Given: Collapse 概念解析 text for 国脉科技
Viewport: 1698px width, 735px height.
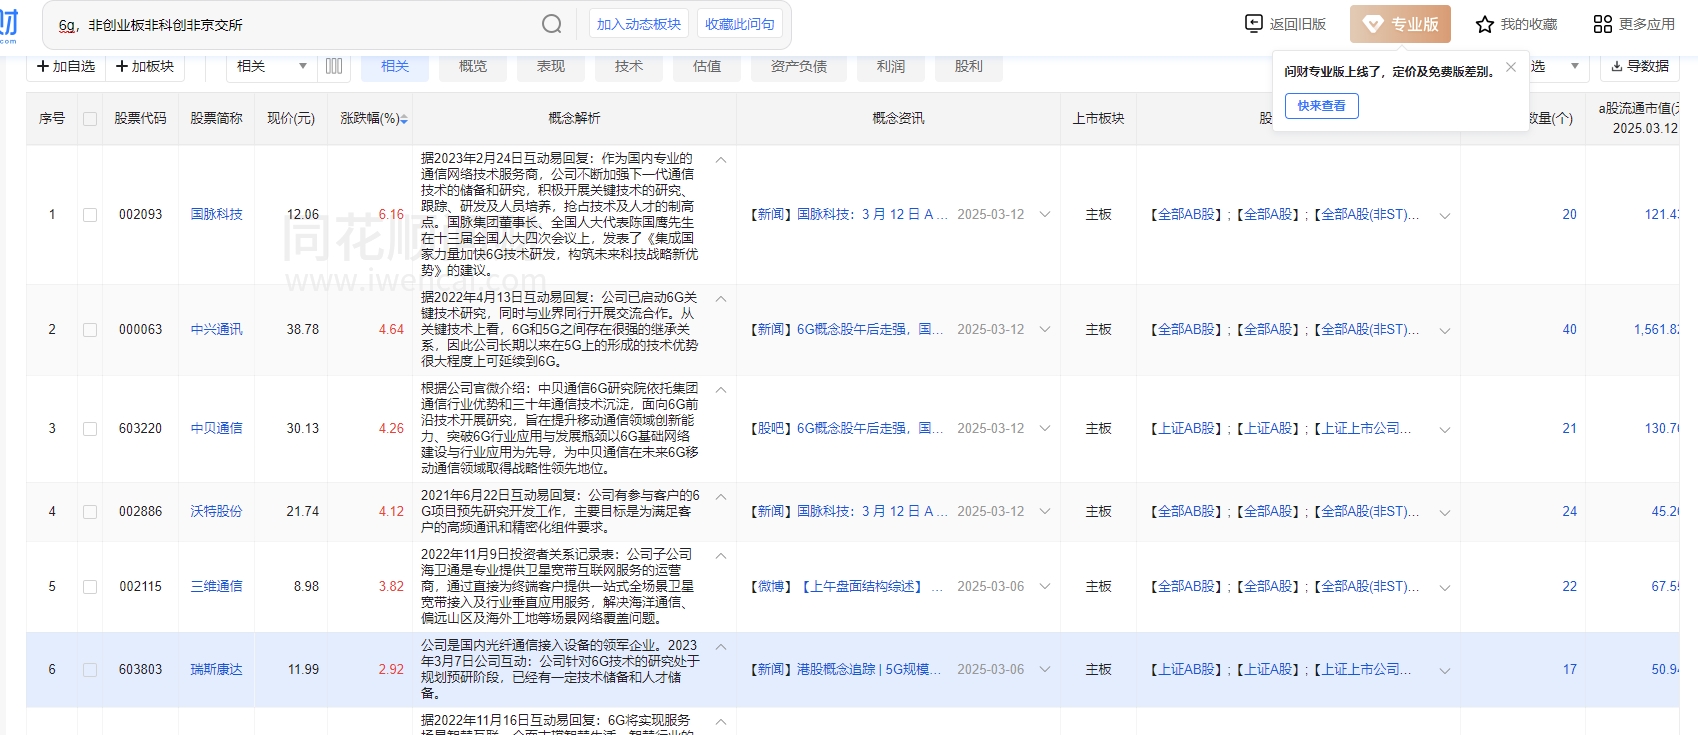Looking at the screenshot, I should point(721,160).
